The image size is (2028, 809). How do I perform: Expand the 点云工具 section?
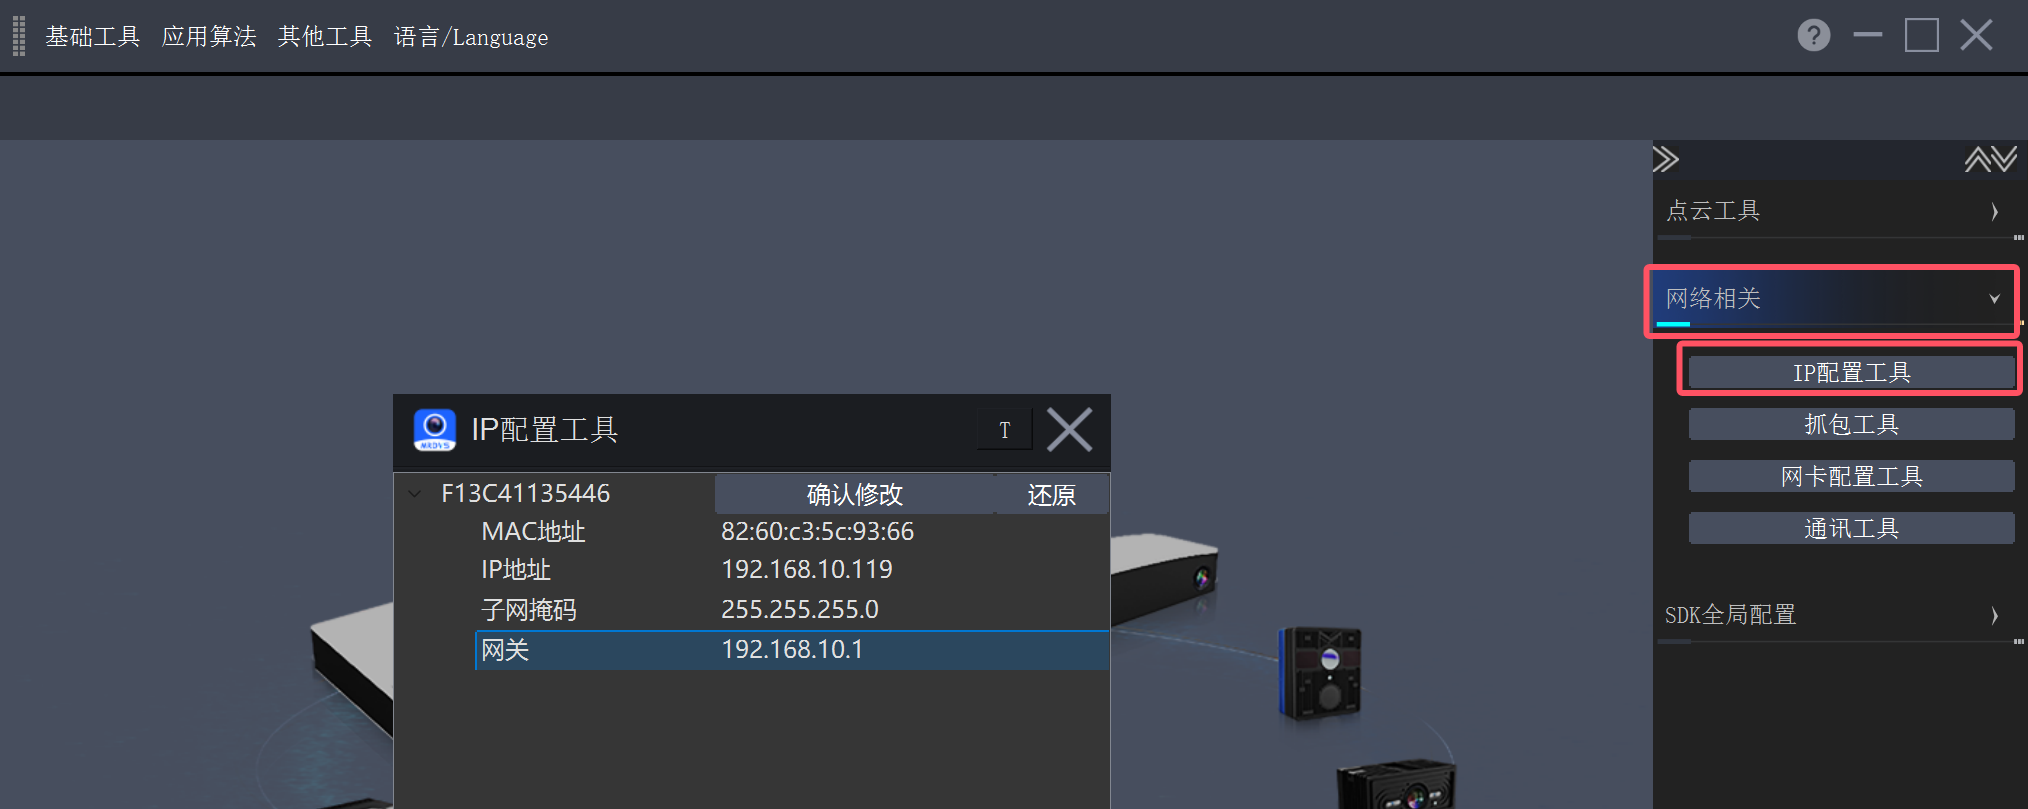tap(1835, 211)
